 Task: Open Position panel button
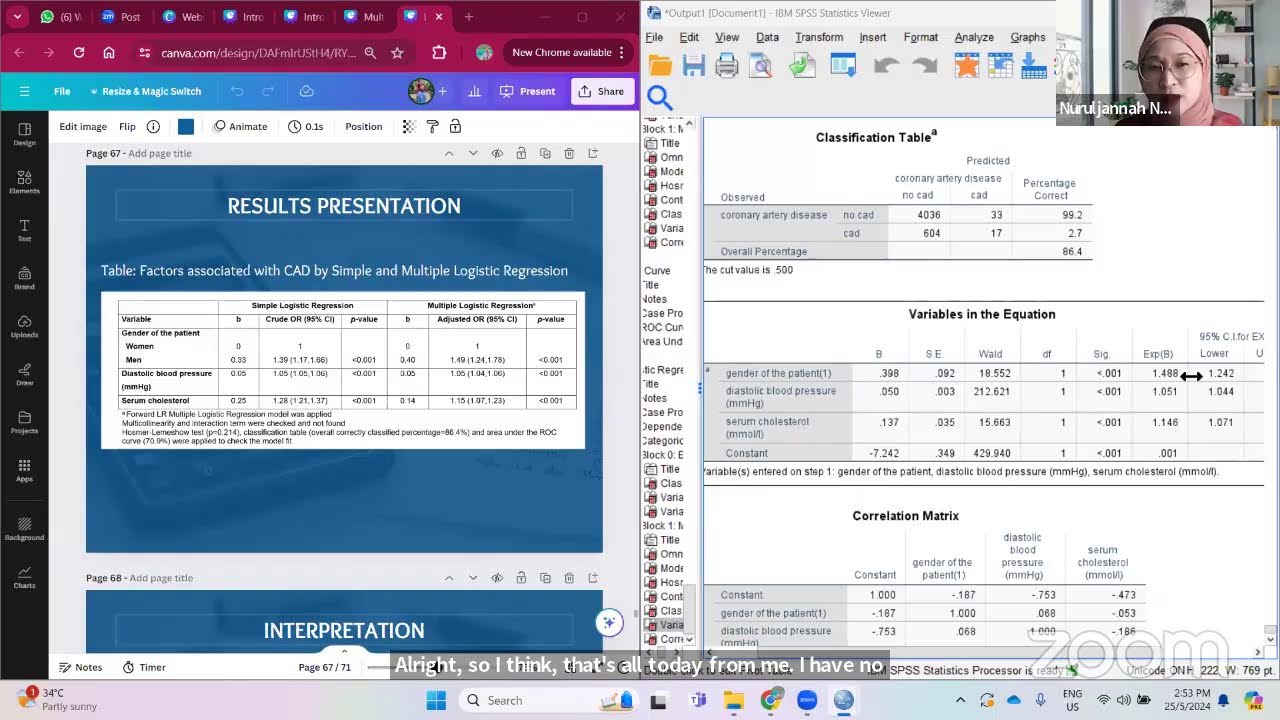tap(364, 127)
